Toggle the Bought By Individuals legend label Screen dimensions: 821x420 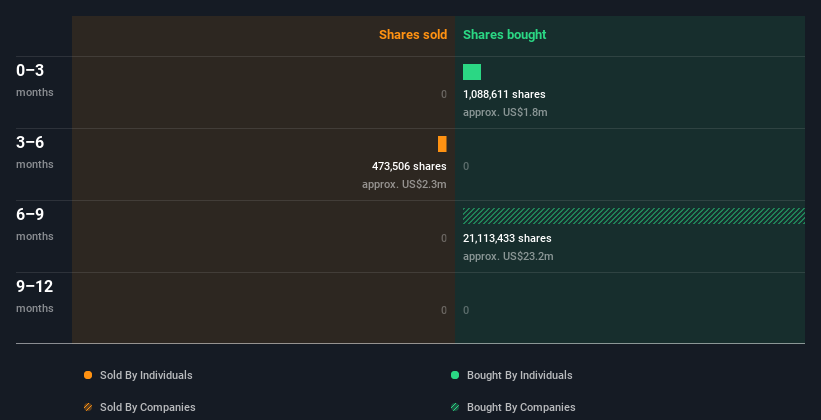point(519,375)
